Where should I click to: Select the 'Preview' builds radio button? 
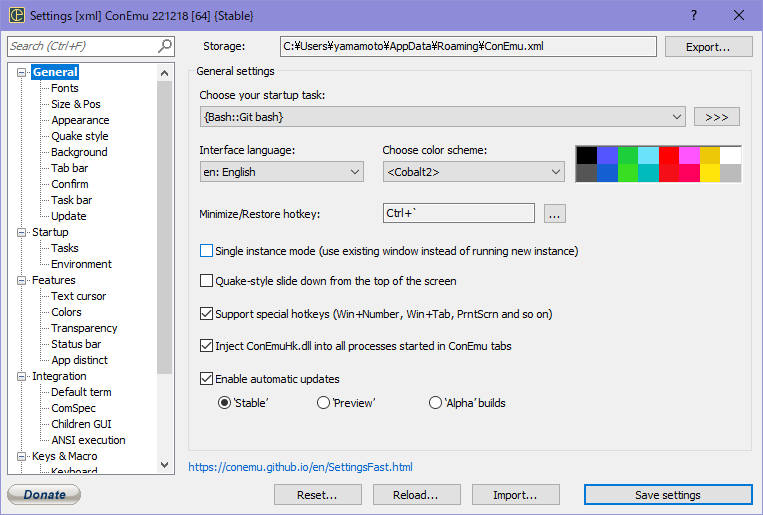323,403
